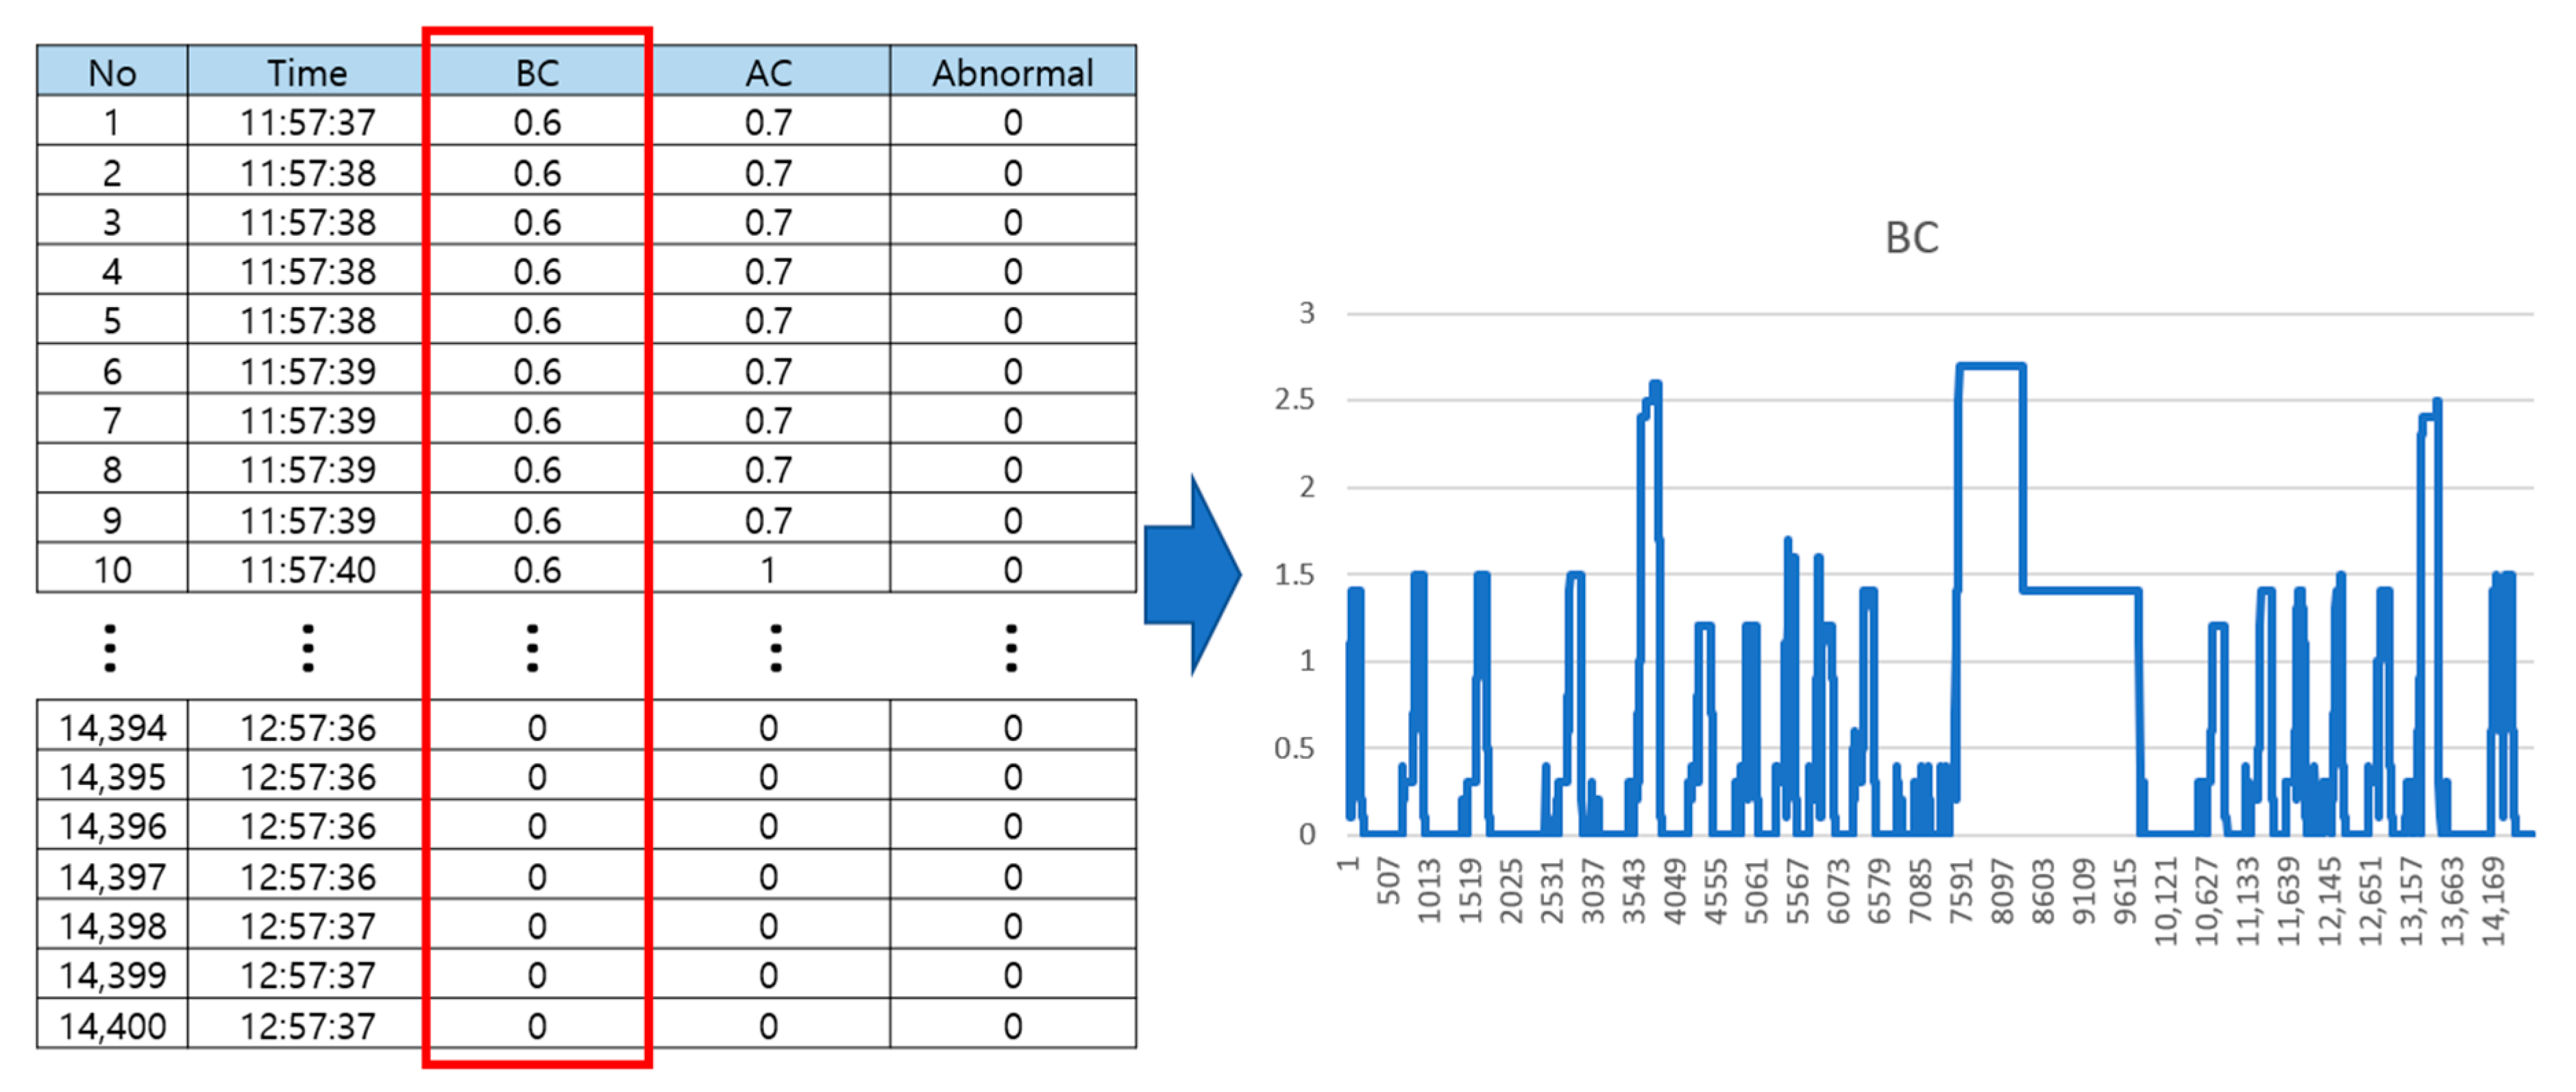The height and width of the screenshot is (1092, 2576).
Task: Select the Abnormal column header
Action: point(1010,71)
